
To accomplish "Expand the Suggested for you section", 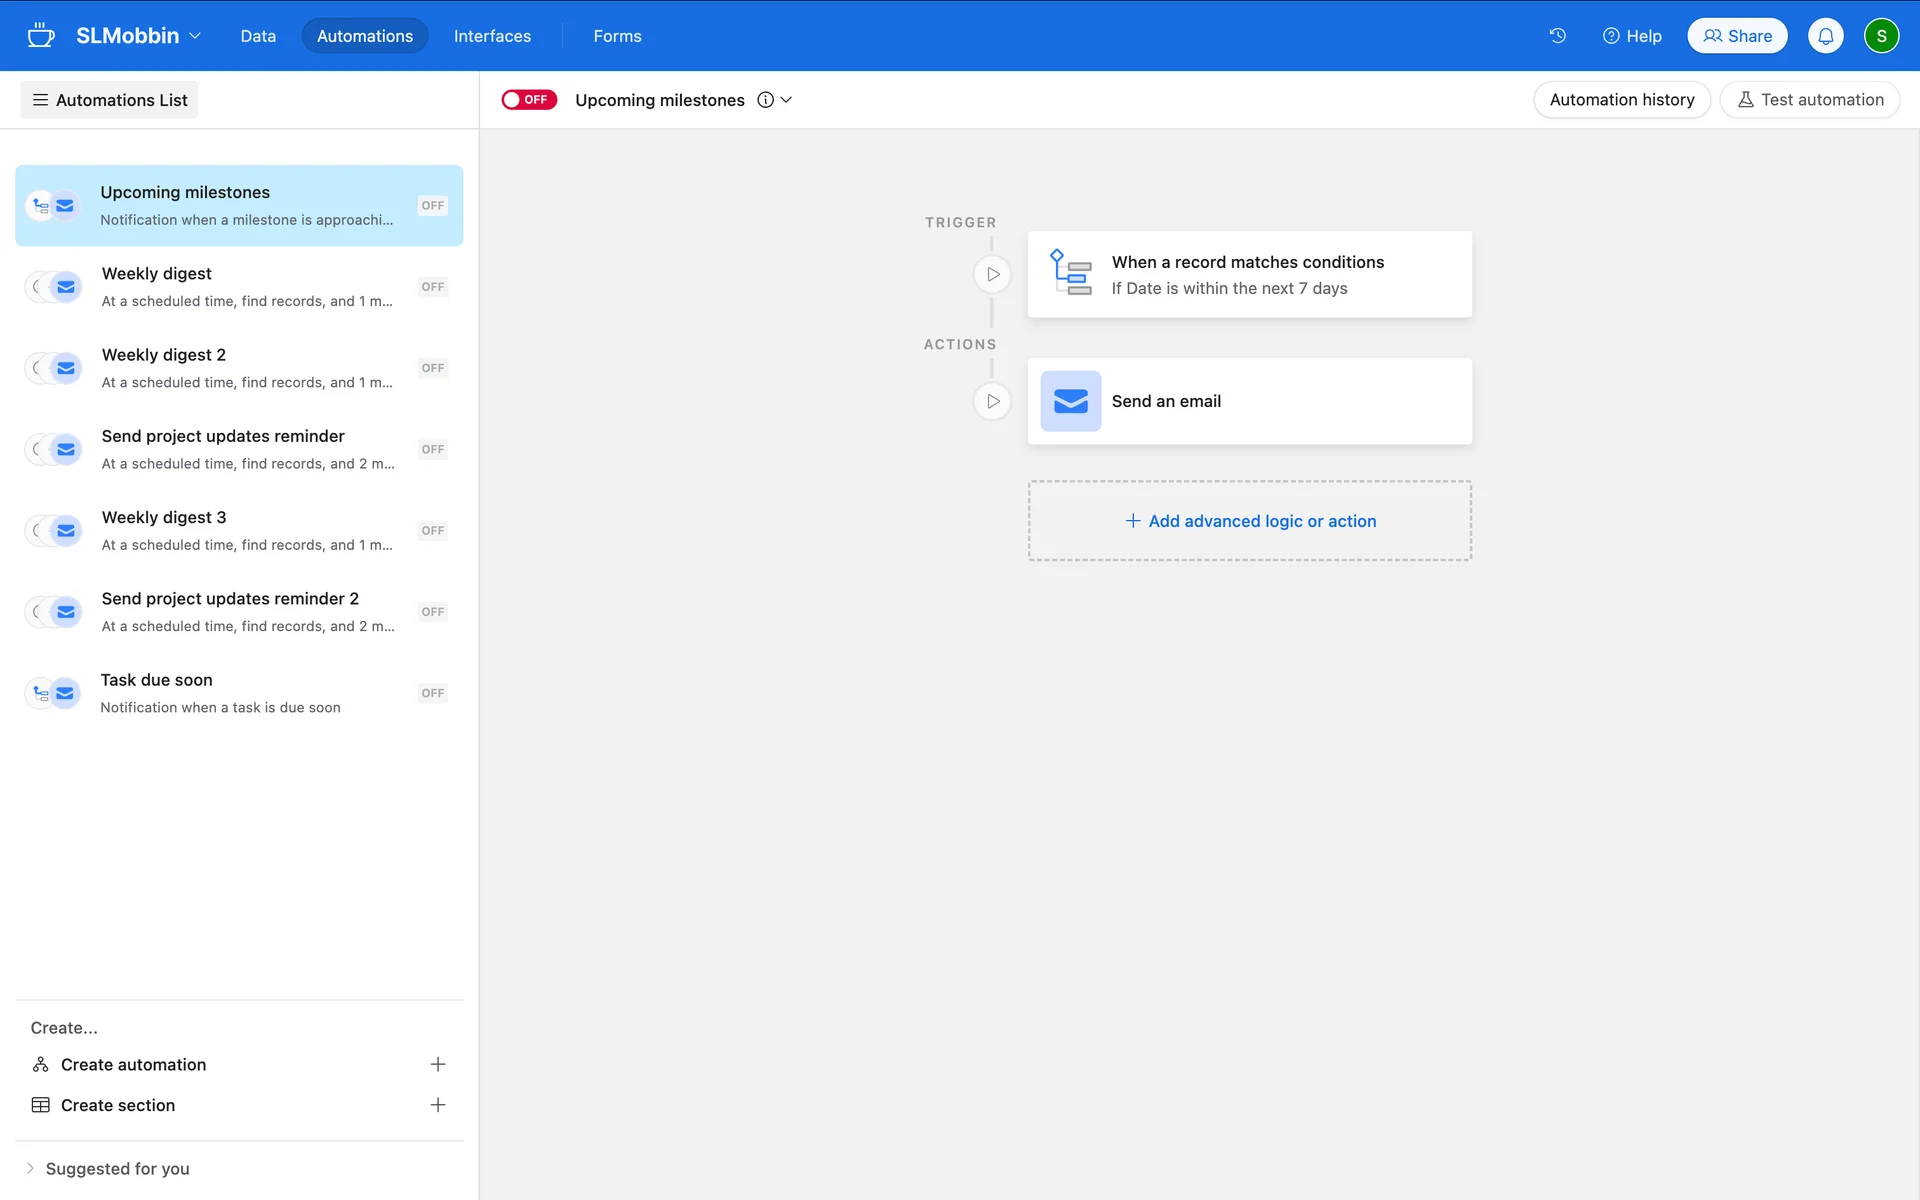I will coord(108,1168).
